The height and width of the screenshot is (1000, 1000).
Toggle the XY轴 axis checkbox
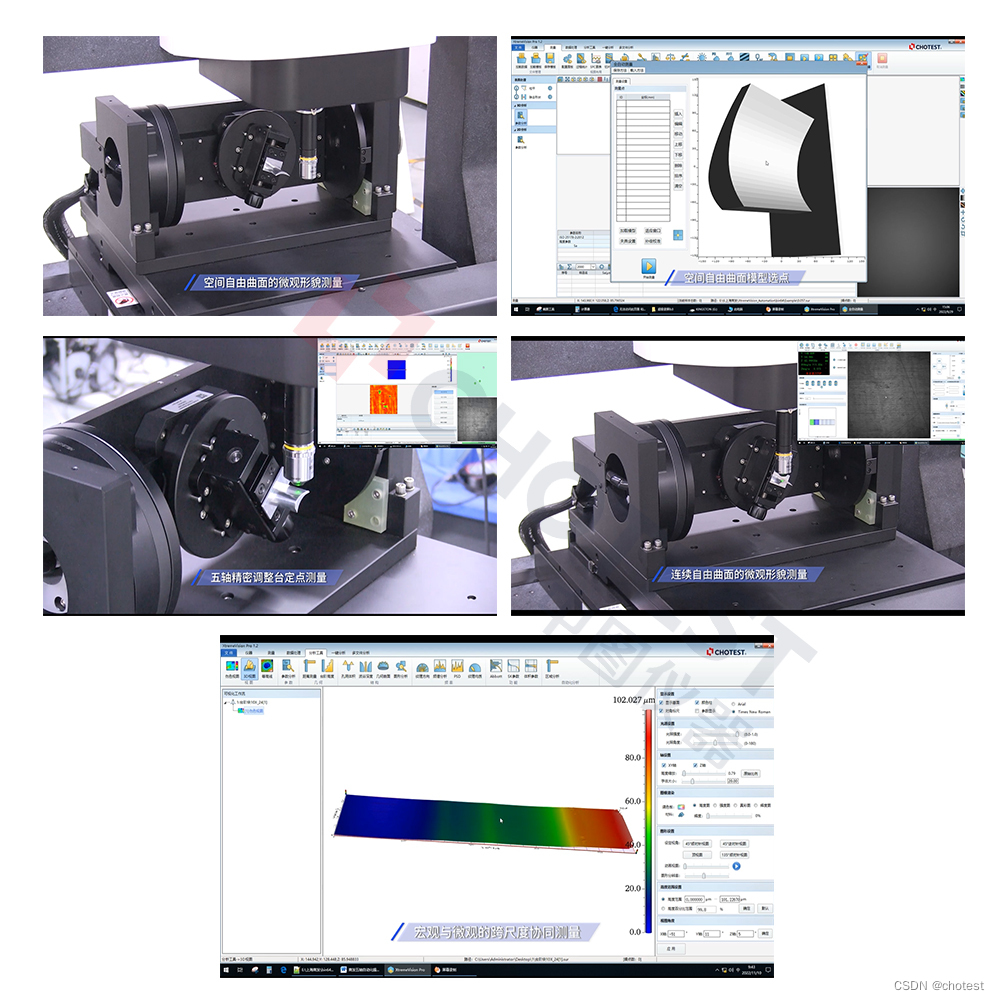pos(663,765)
